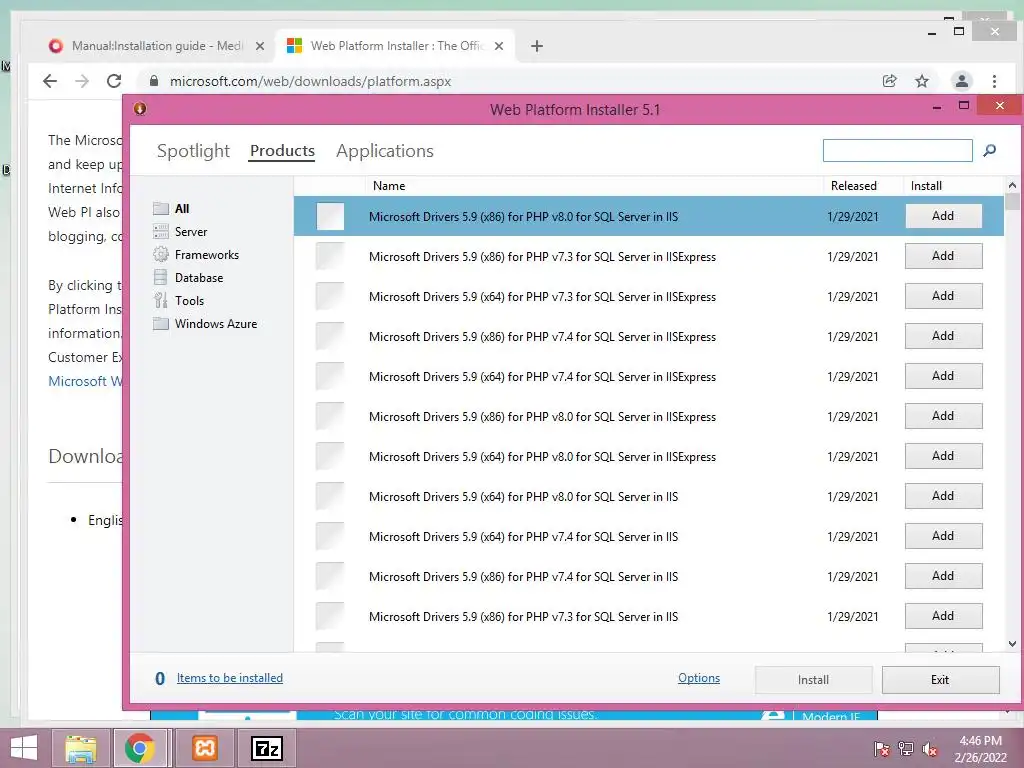The height and width of the screenshot is (768, 1024).
Task: Click the product icon for PHP v8.0 (x86) IIS driver
Action: pos(330,216)
